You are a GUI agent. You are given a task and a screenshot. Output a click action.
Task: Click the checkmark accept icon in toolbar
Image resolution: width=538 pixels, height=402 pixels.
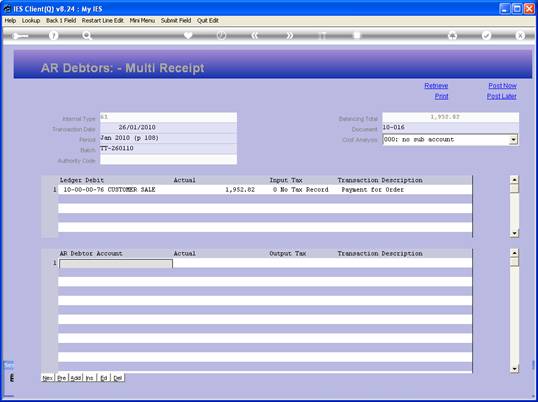pyautogui.click(x=486, y=35)
